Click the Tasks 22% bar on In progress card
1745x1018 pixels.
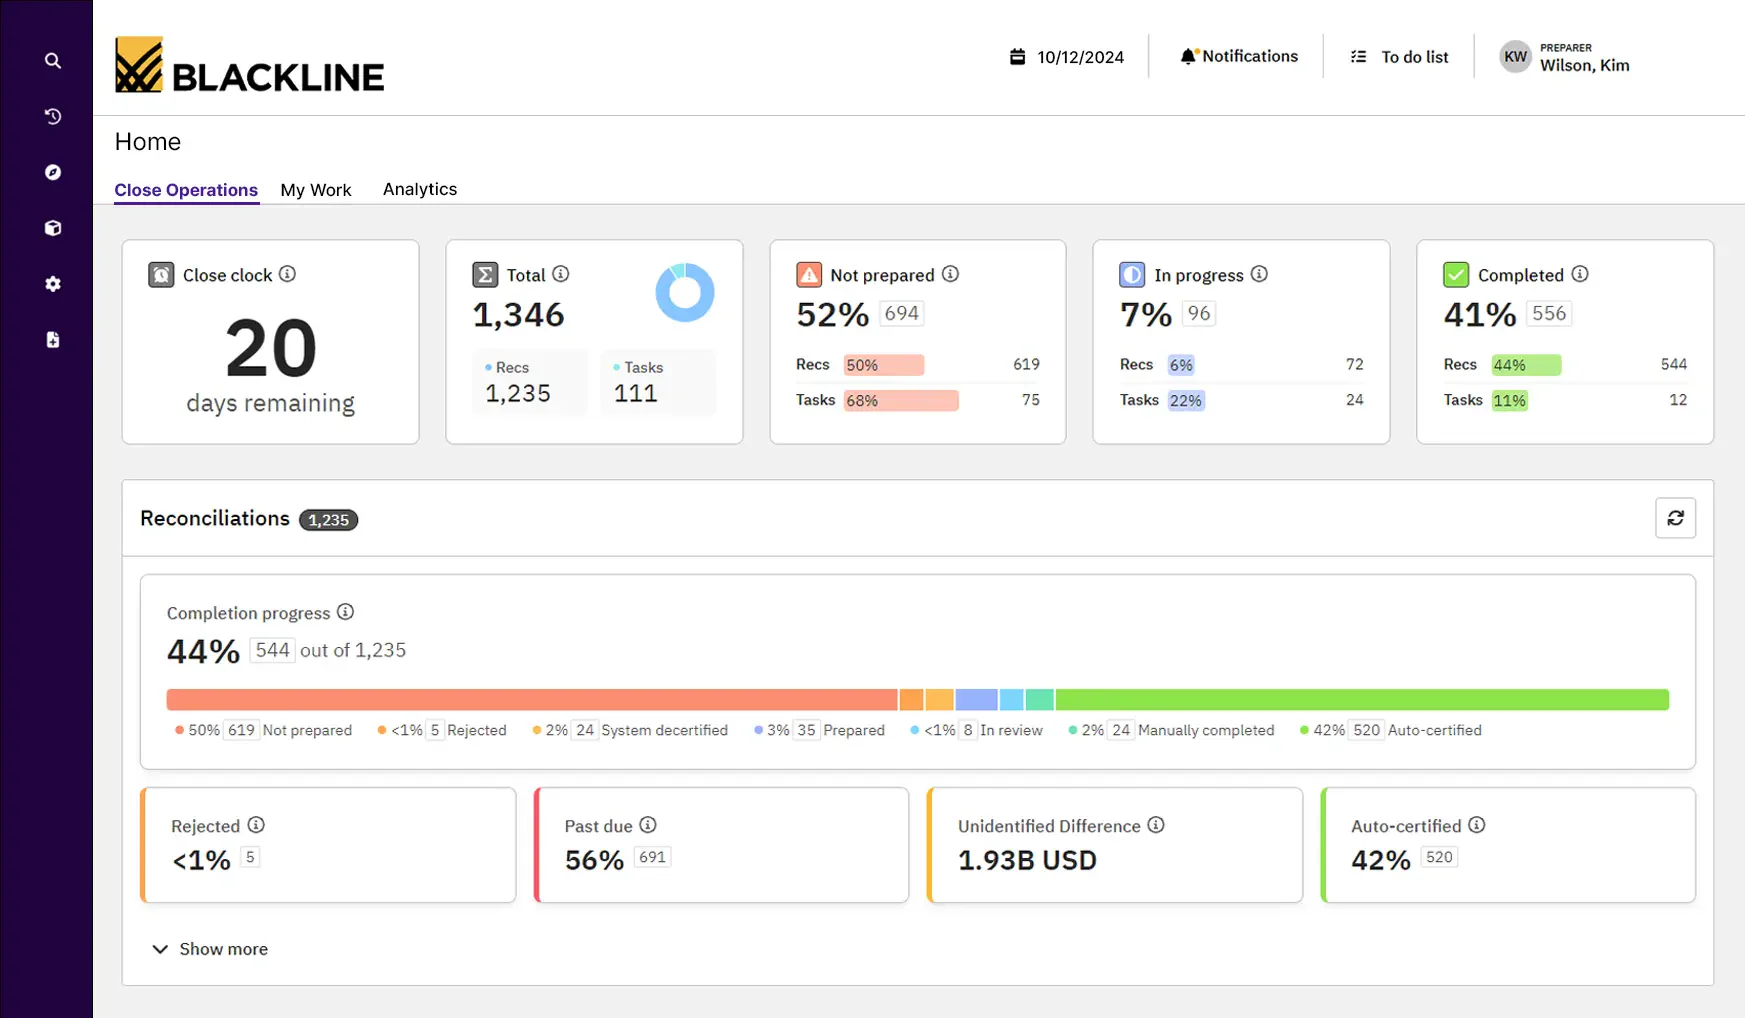tap(1186, 400)
